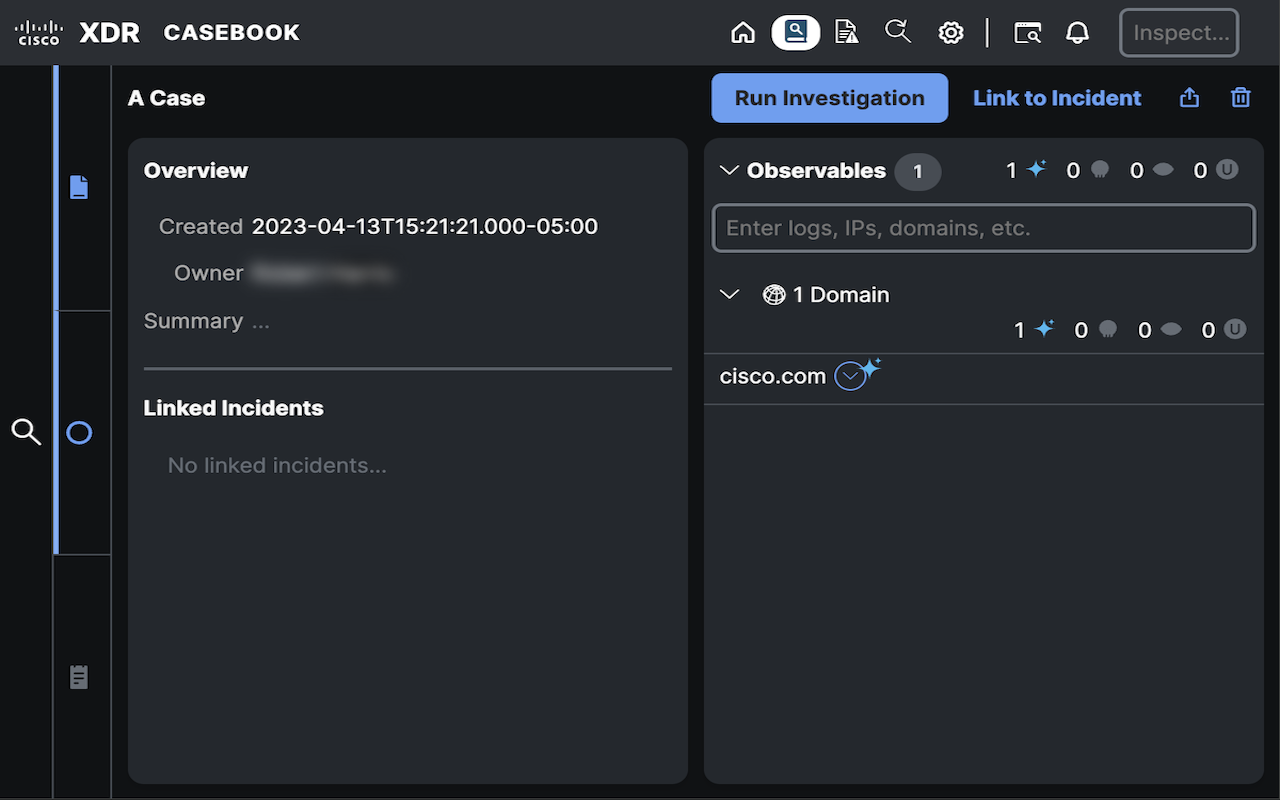Select the circle tab in the left sidebar
The height and width of the screenshot is (800, 1280).
click(79, 433)
